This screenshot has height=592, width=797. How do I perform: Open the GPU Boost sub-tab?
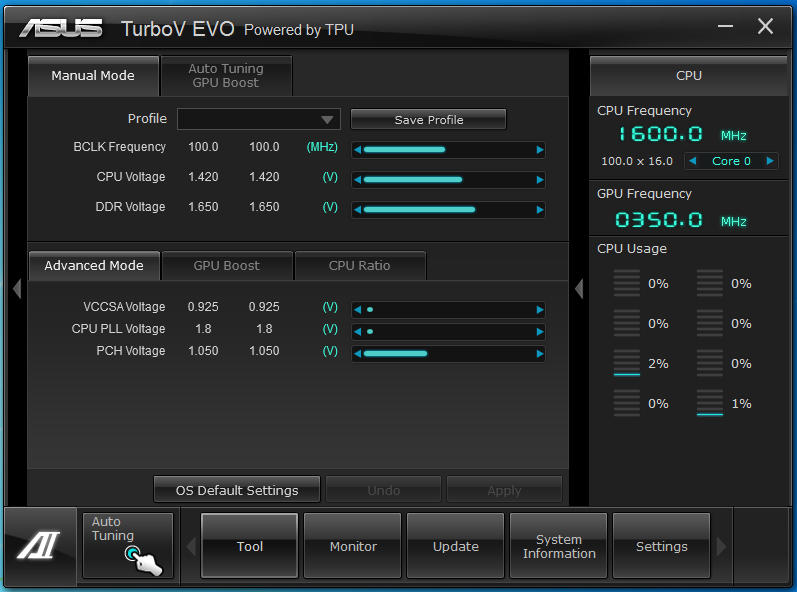point(227,266)
